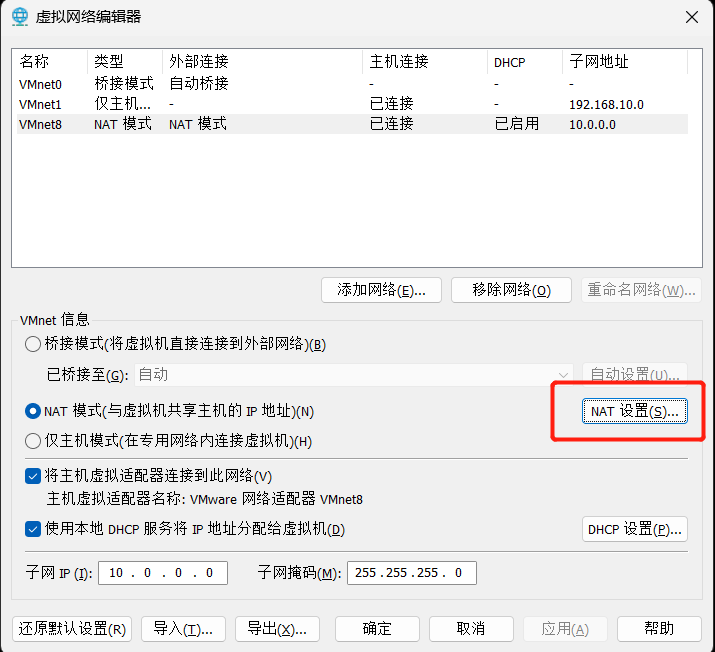Toggle connect host virtual adapter checkbox
Image resolution: width=715 pixels, height=652 pixels.
coord(33,476)
